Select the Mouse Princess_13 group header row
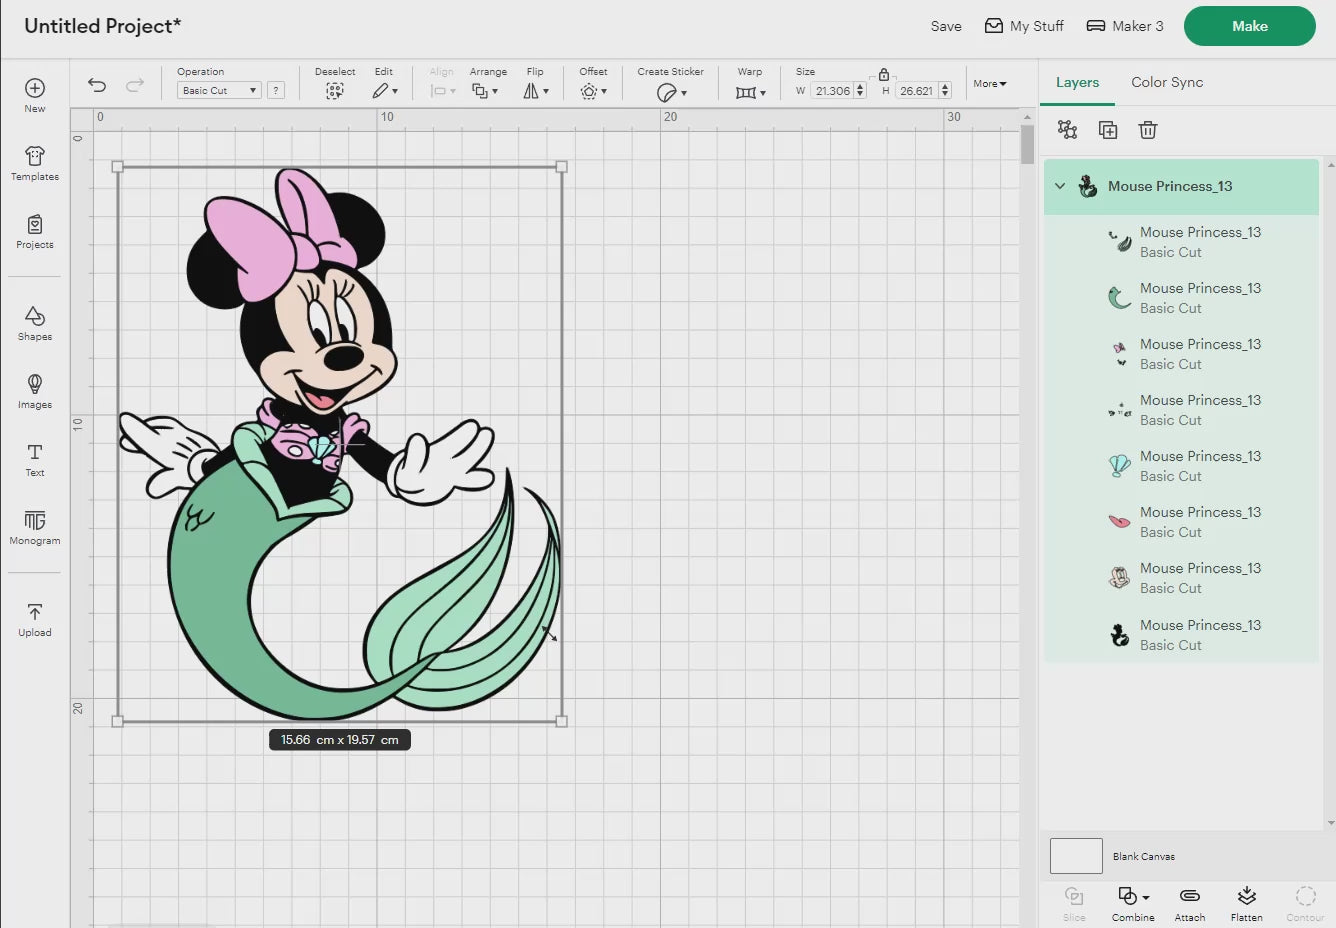The height and width of the screenshot is (928, 1336). click(1181, 186)
